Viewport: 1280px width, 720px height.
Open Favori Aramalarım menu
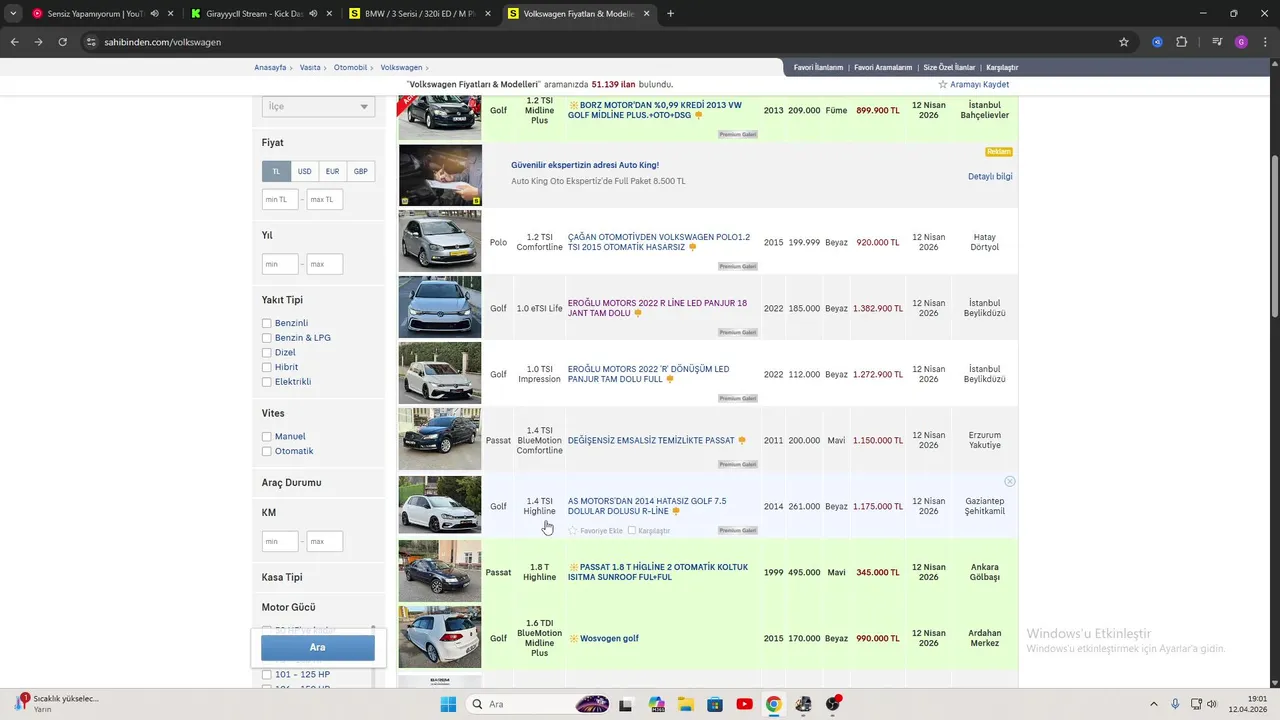(x=883, y=68)
